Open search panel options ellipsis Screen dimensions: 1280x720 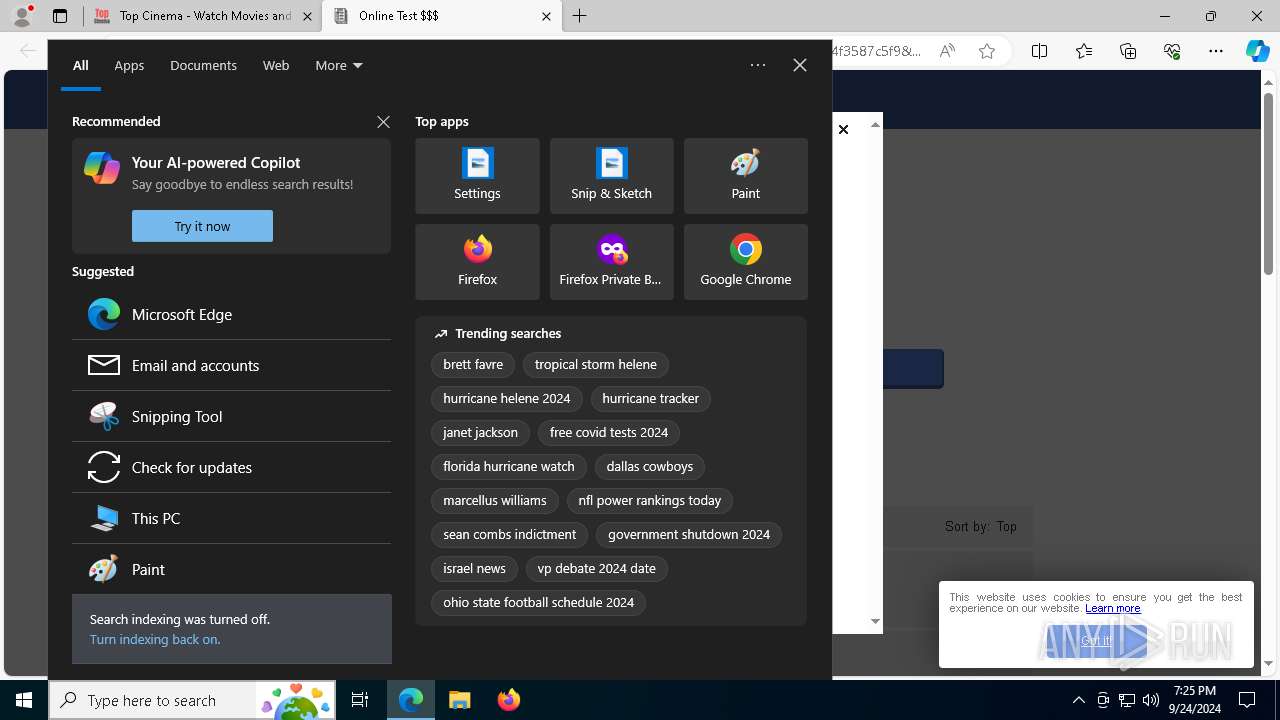coord(758,65)
